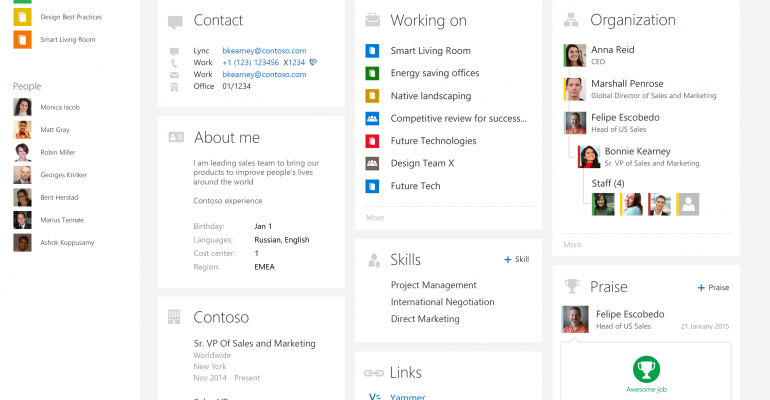The image size is (770, 400).
Task: Open the blue Future Tech icon
Action: (x=372, y=186)
